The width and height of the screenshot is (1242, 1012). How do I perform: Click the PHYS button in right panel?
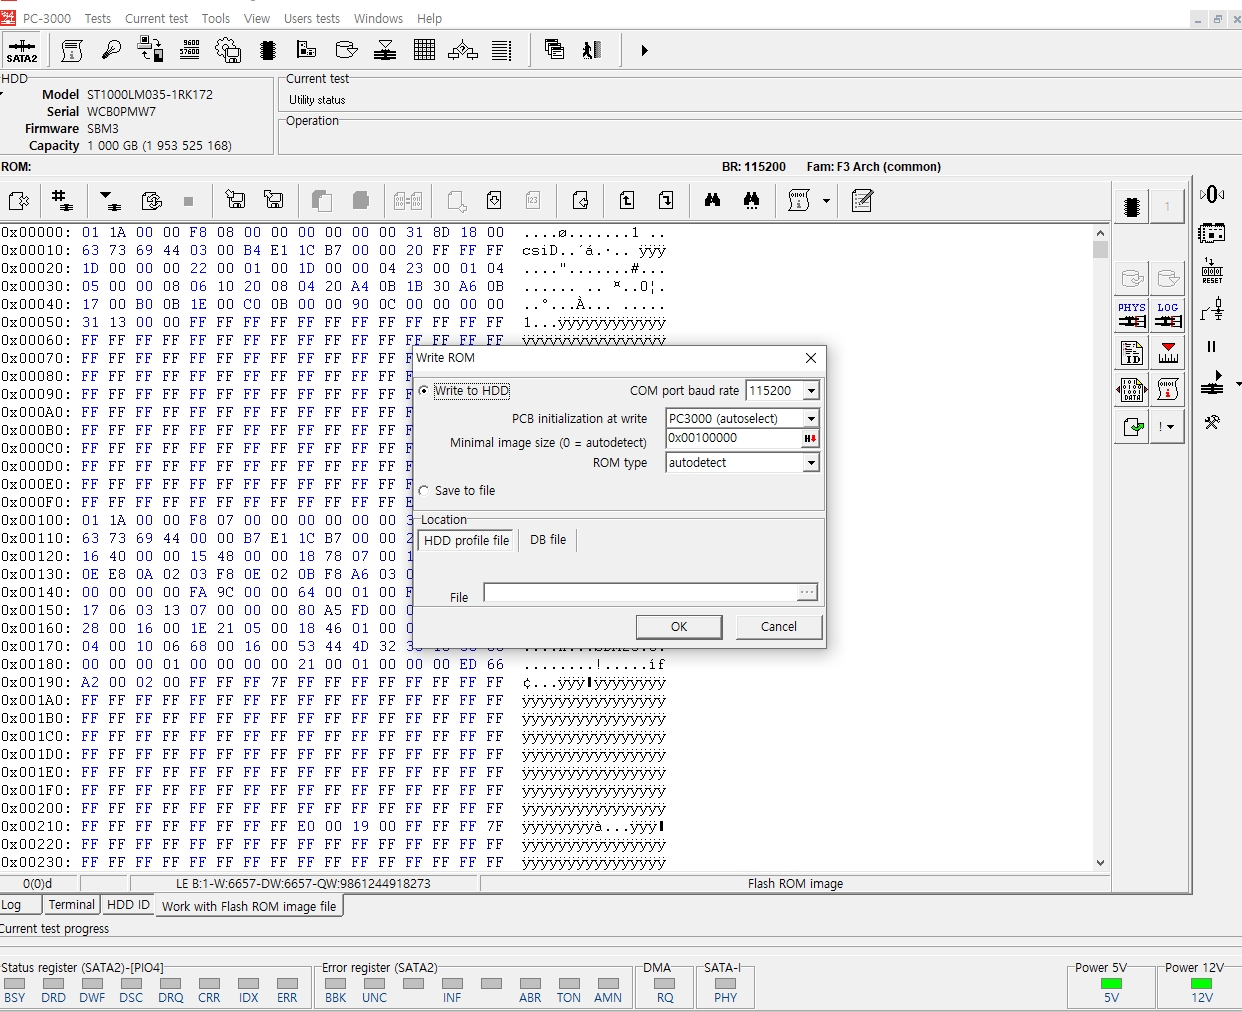[x=1132, y=315]
